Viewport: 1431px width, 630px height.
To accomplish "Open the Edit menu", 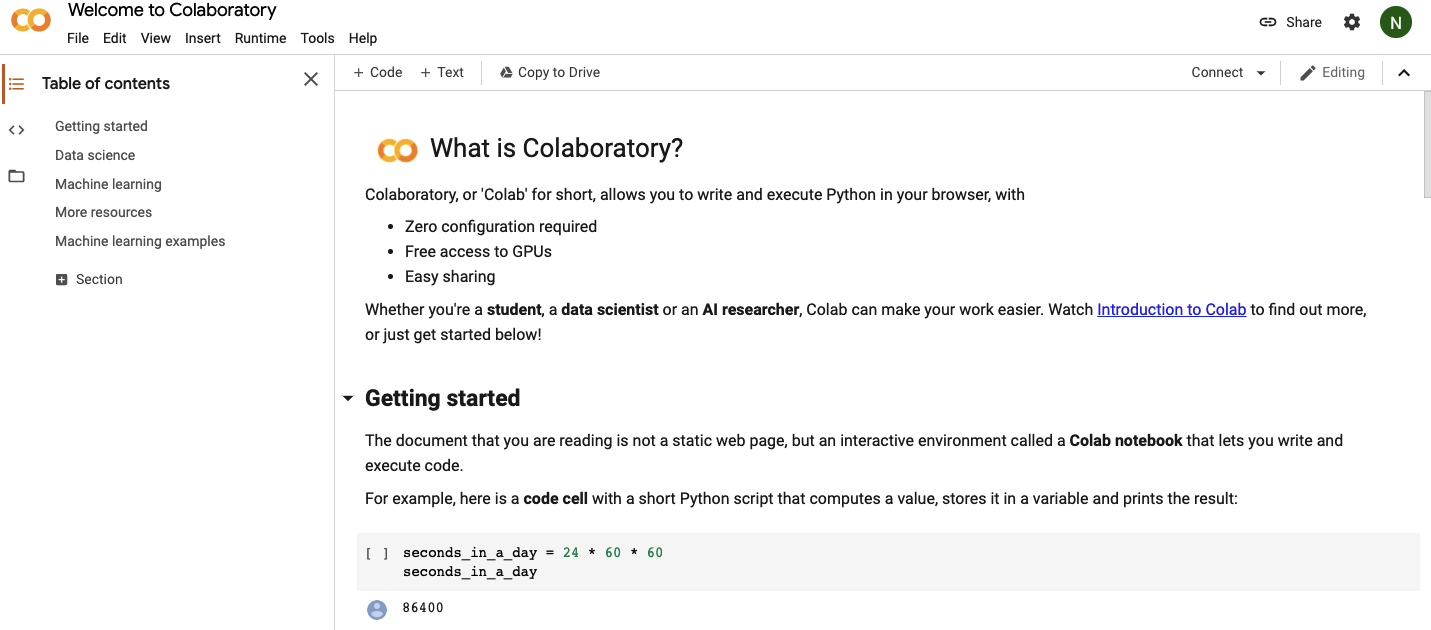I will tap(115, 38).
